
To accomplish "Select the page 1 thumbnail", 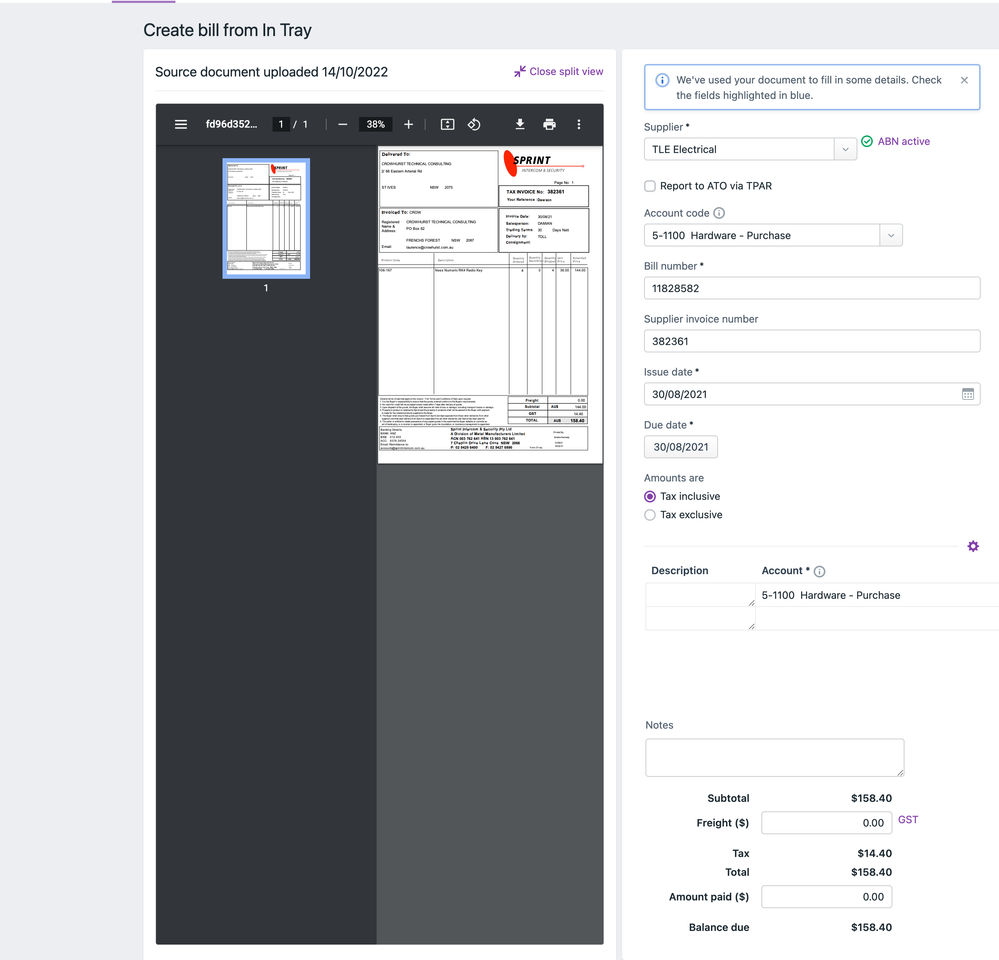I will click(266, 219).
